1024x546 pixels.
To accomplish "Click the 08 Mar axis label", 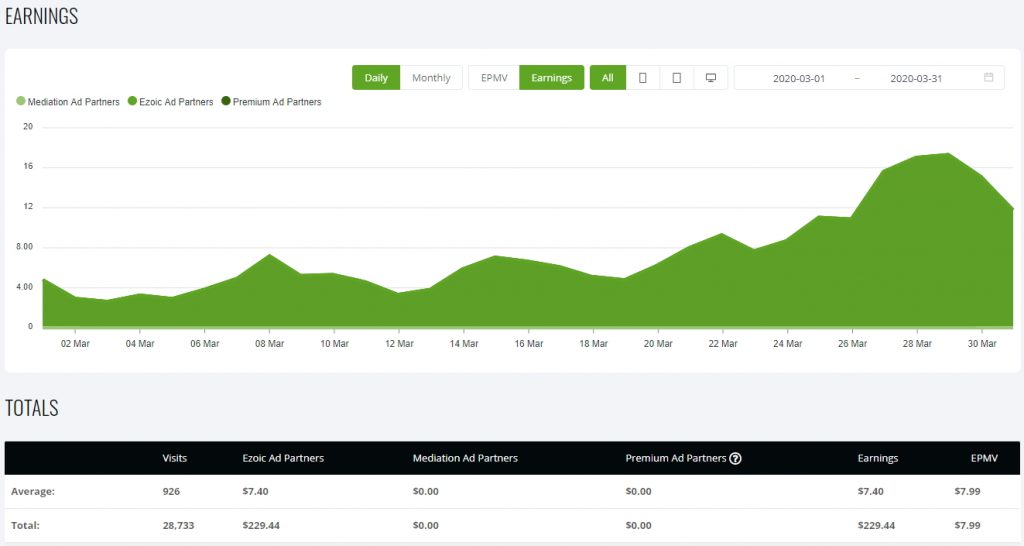I will tap(269, 344).
